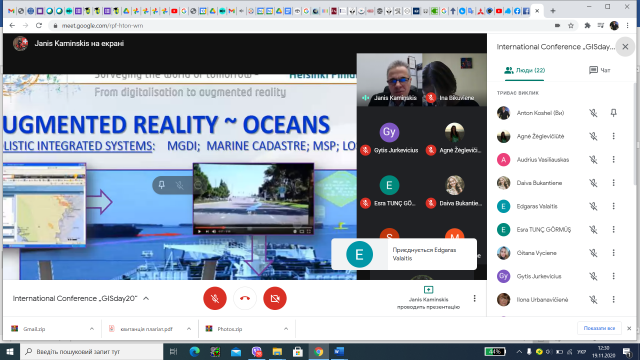Open the квитанція плагіат.pdf download
Image resolution: width=640 pixels, height=360 pixels.
(146, 329)
